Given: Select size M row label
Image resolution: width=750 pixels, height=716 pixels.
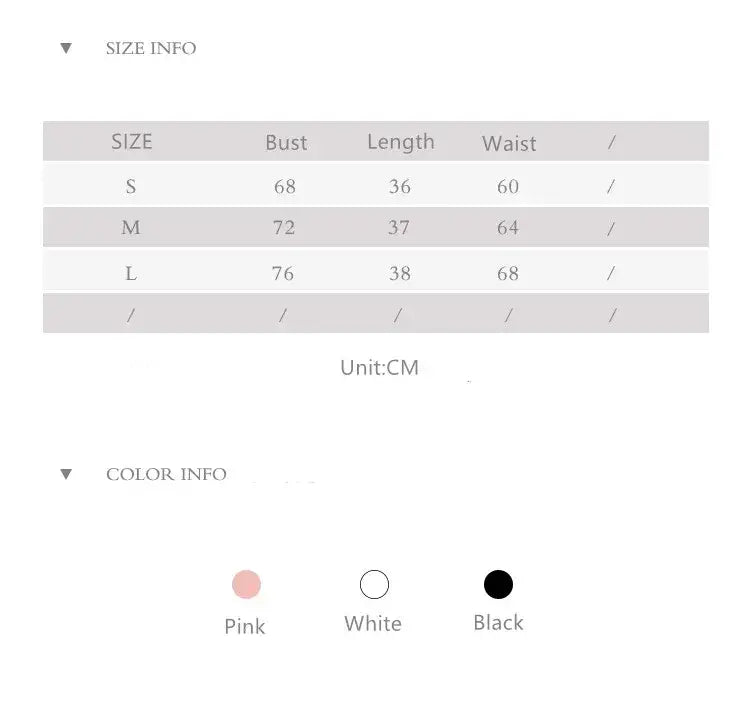Looking at the screenshot, I should [131, 228].
